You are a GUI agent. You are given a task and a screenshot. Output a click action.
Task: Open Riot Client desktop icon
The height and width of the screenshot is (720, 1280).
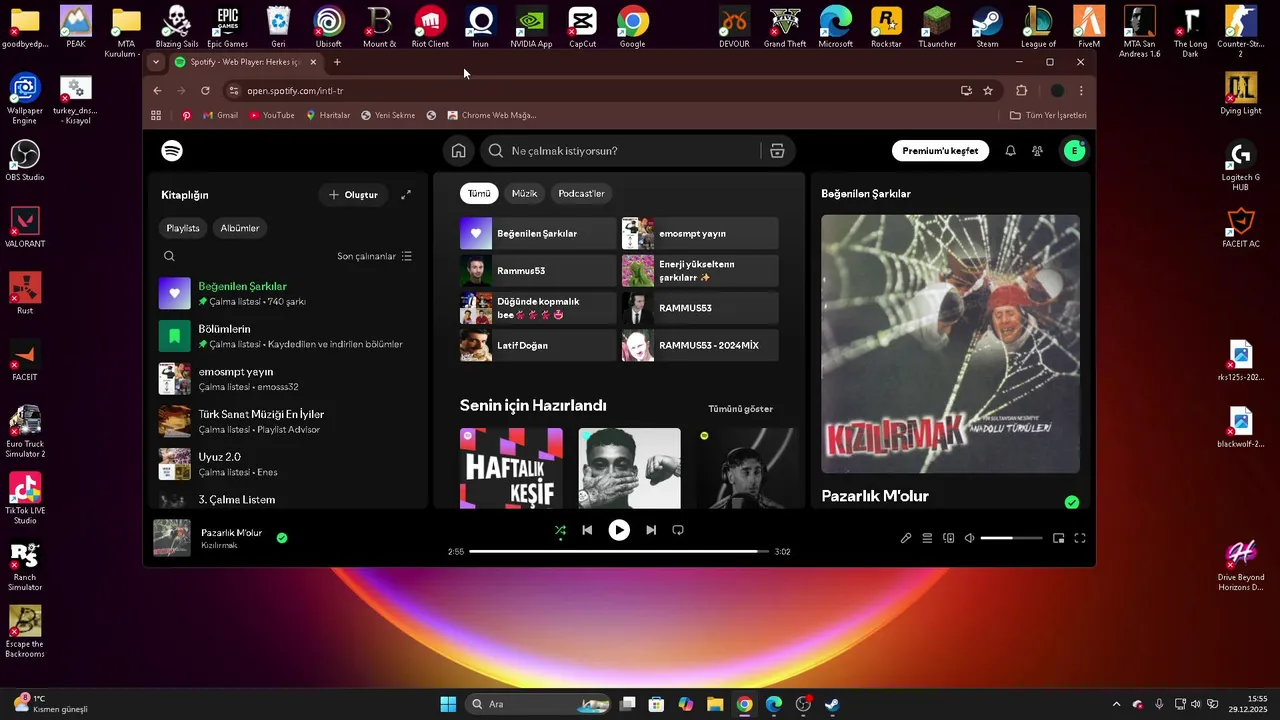[430, 27]
